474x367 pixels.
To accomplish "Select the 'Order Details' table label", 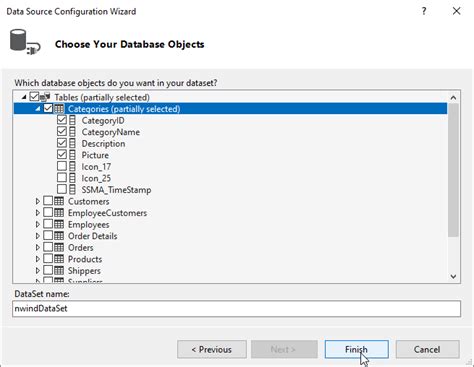I will pos(93,236).
